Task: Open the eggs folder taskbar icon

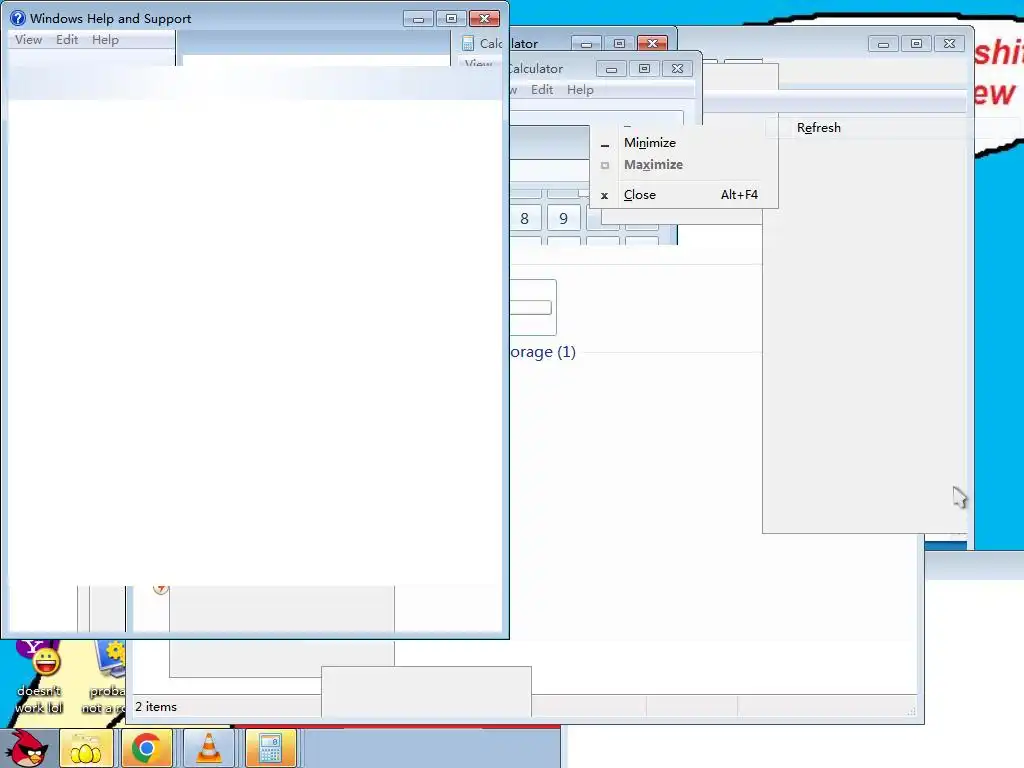Action: (x=86, y=748)
